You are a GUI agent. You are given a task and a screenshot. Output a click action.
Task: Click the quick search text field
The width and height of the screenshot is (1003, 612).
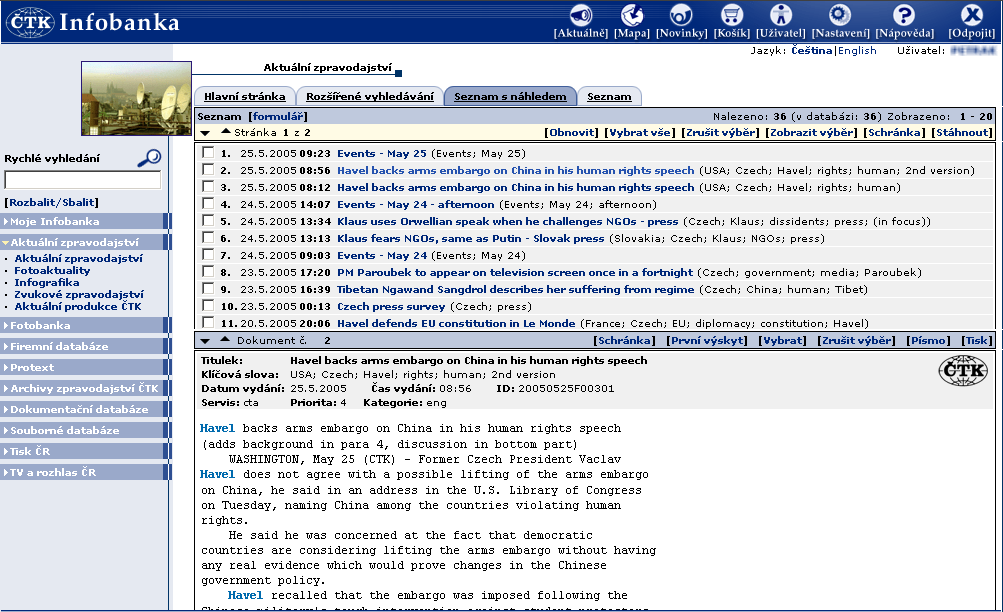(x=82, y=181)
